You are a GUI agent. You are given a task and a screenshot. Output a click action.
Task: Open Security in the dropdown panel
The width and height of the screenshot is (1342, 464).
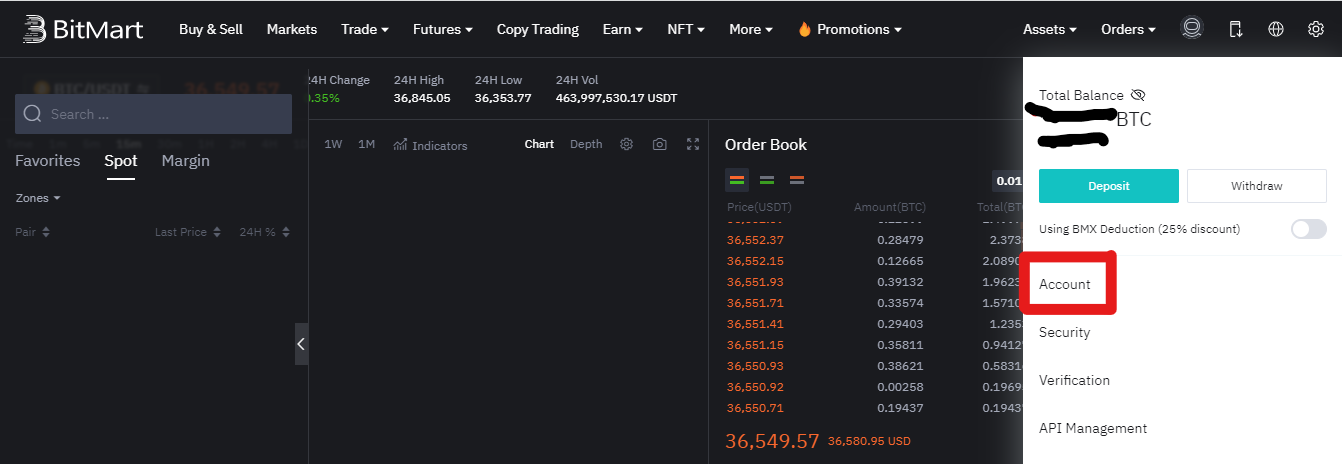click(x=1065, y=332)
